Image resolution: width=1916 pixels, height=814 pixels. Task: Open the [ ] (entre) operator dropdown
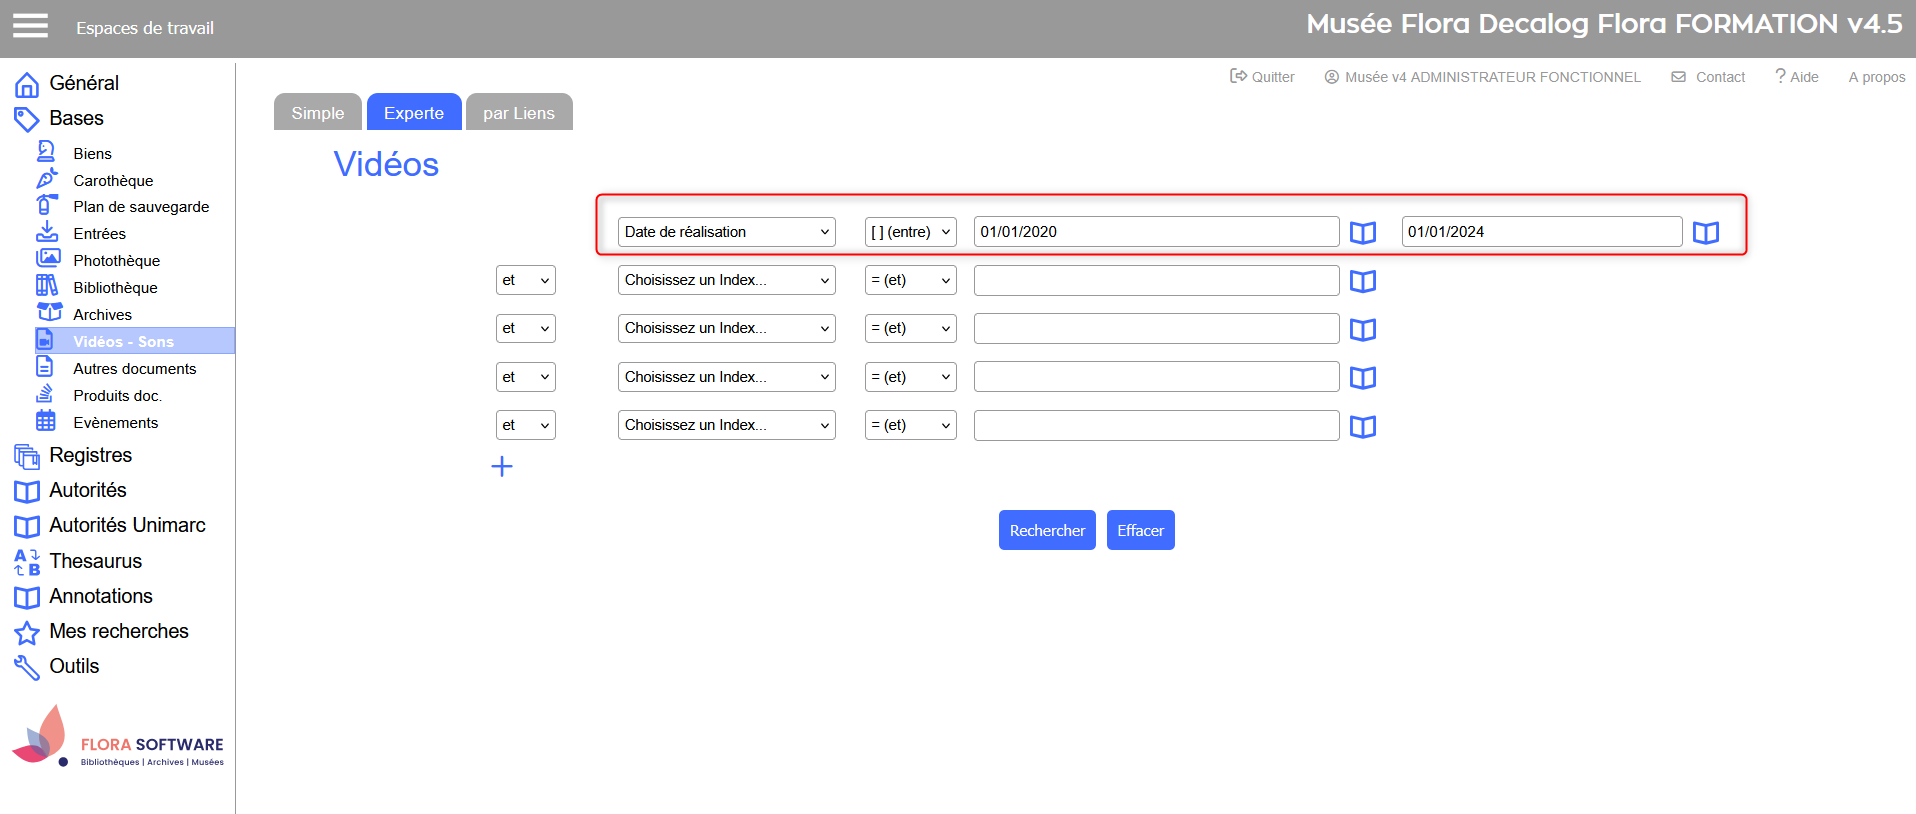pos(910,232)
